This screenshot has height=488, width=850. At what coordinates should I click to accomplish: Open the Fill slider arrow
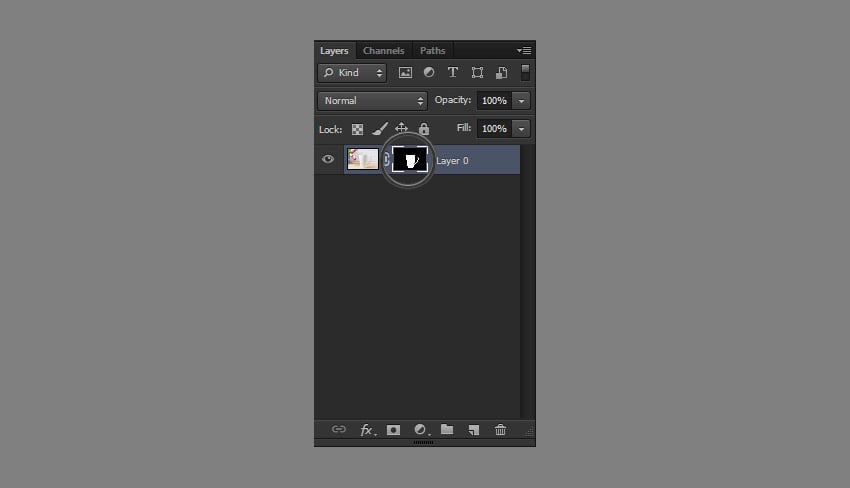tap(521, 129)
